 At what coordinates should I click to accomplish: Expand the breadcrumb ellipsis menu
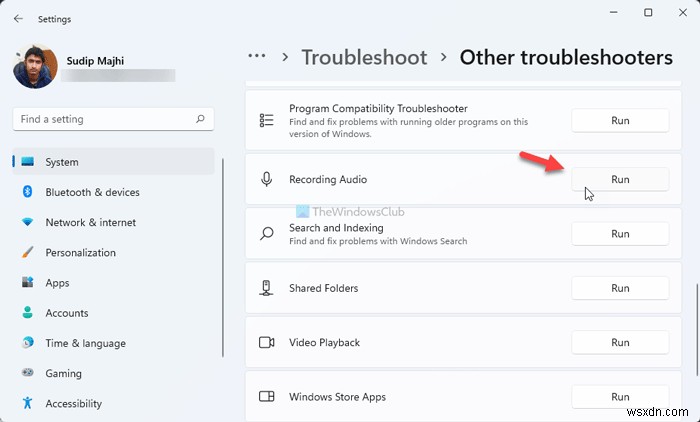[257, 58]
